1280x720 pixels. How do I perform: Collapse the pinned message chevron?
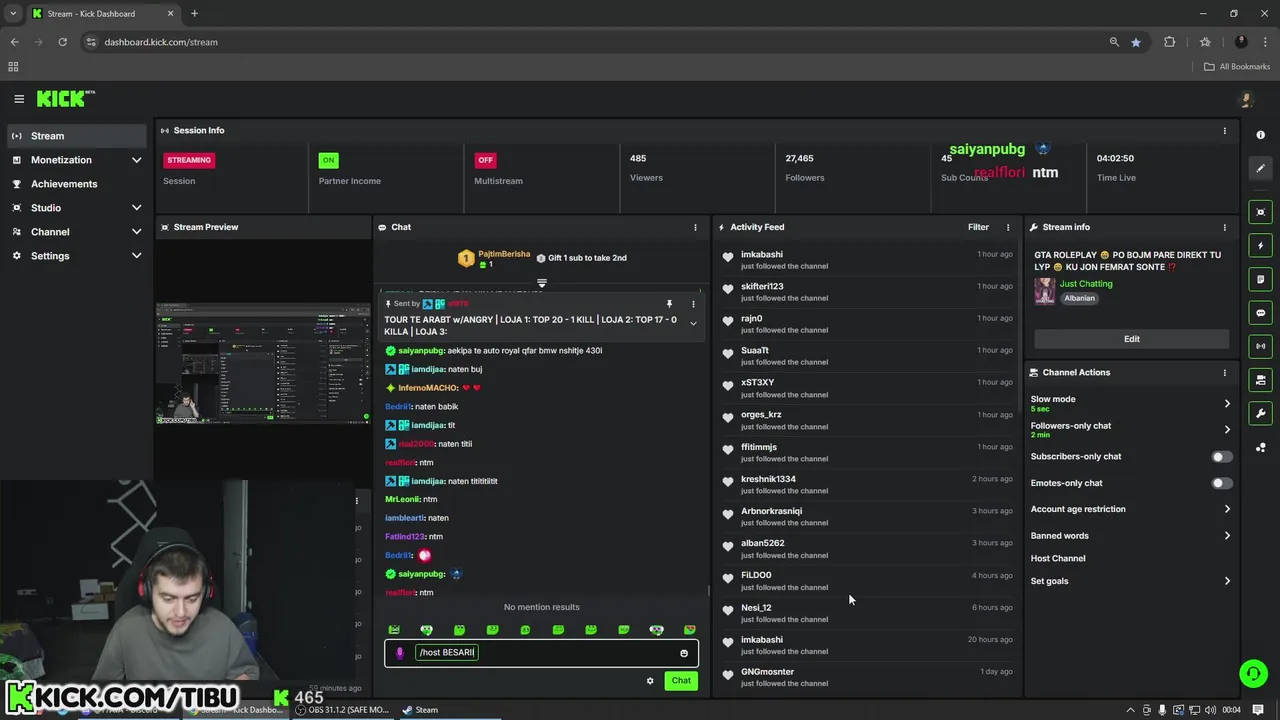tap(693, 324)
